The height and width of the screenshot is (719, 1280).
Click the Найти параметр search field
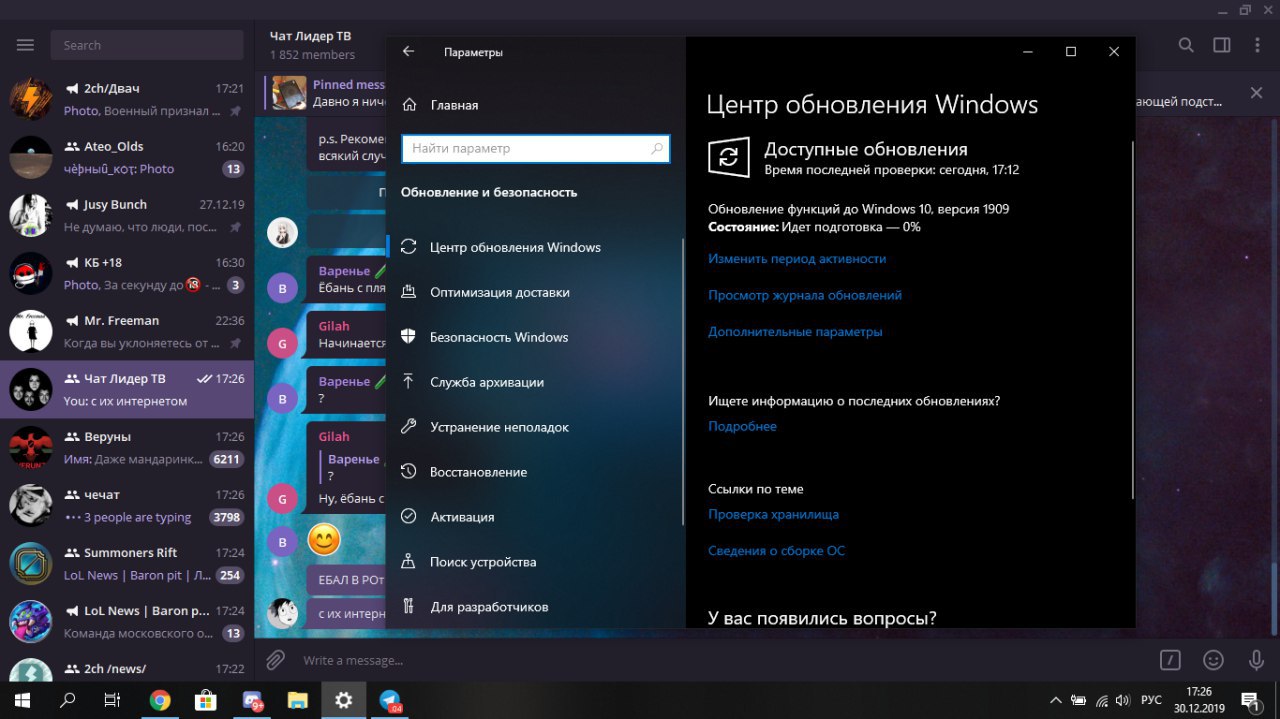pyautogui.click(x=535, y=149)
